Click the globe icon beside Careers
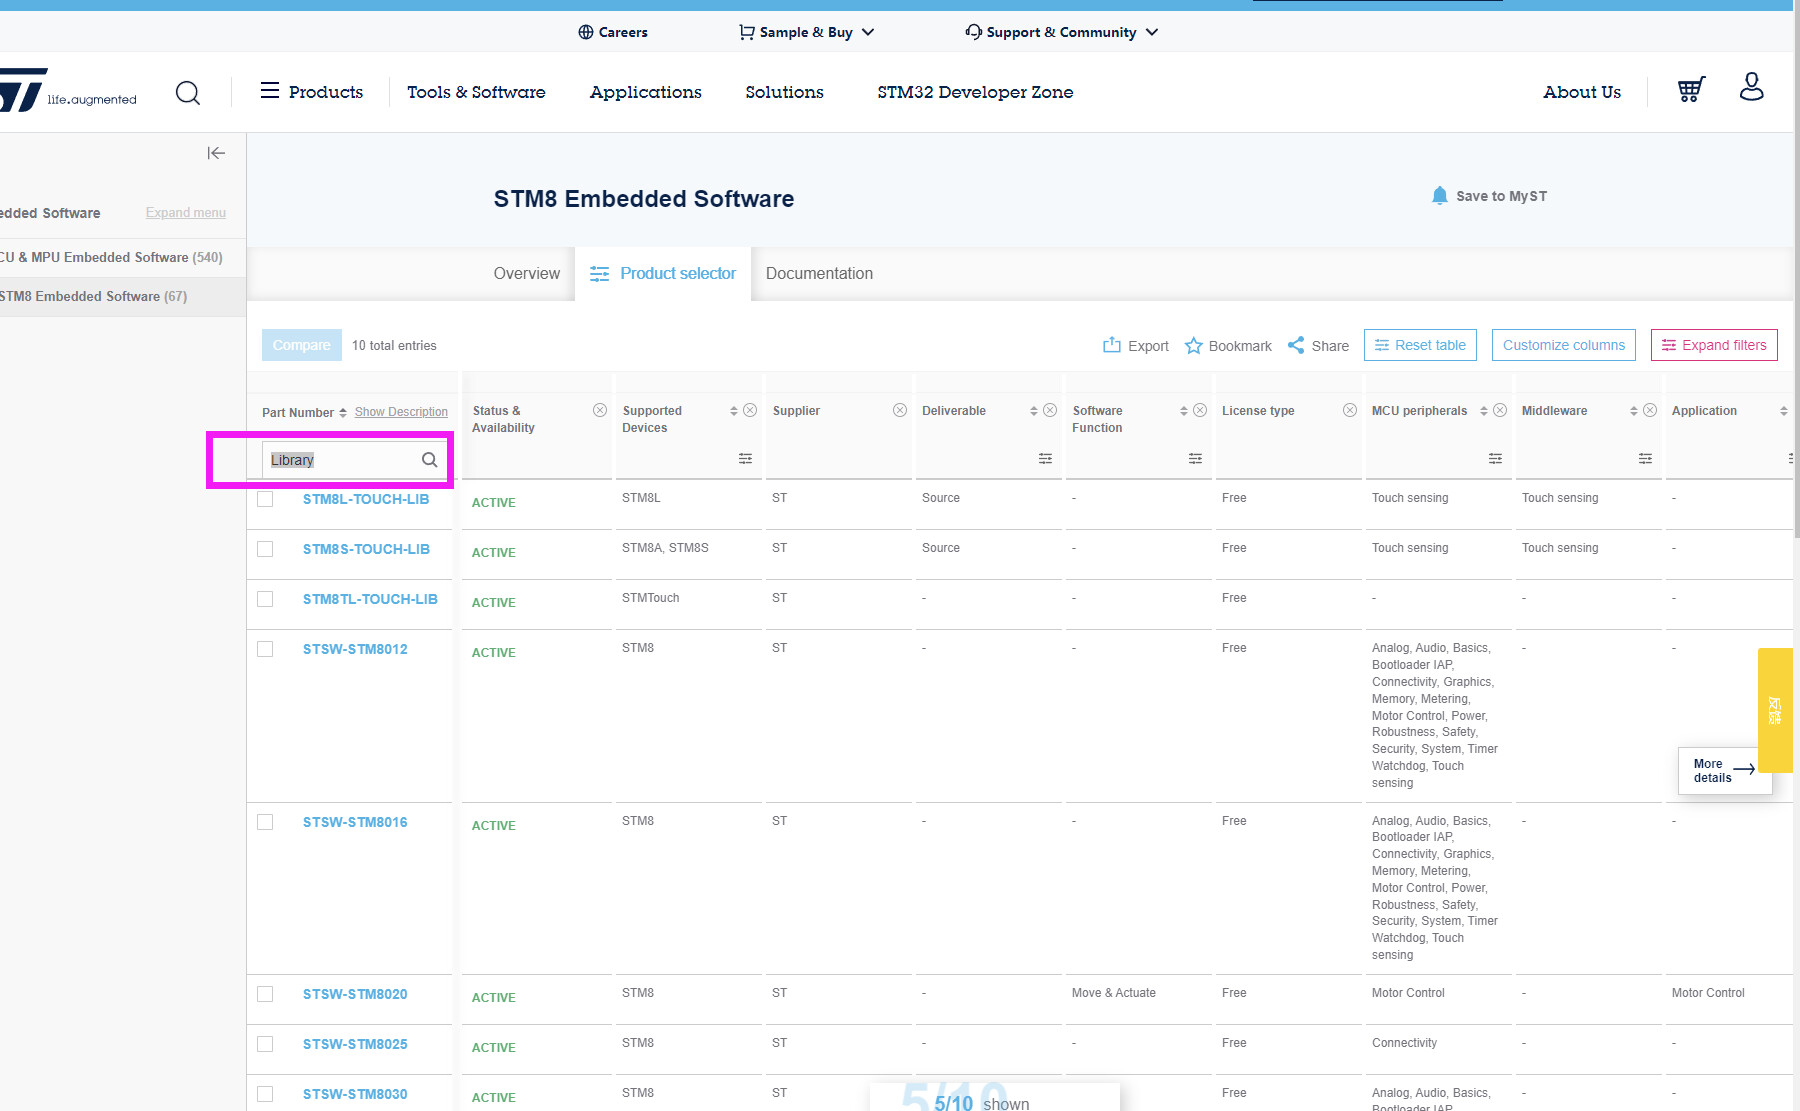This screenshot has width=1800, height=1111. 586,32
